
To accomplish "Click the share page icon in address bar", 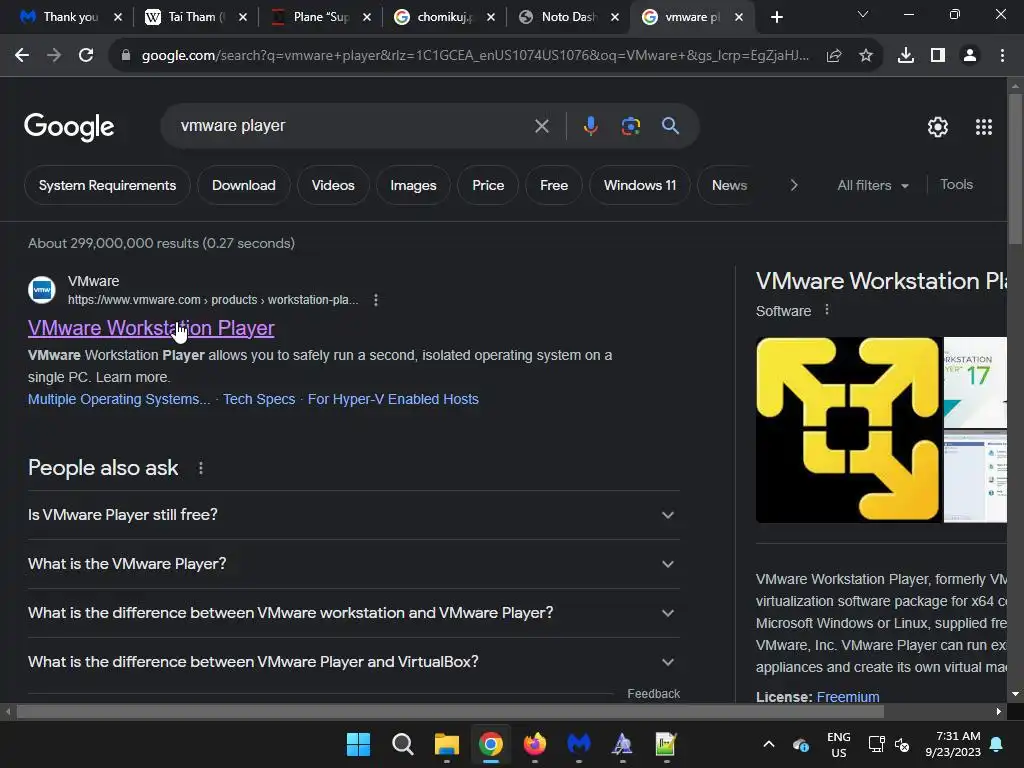I will coord(834,56).
